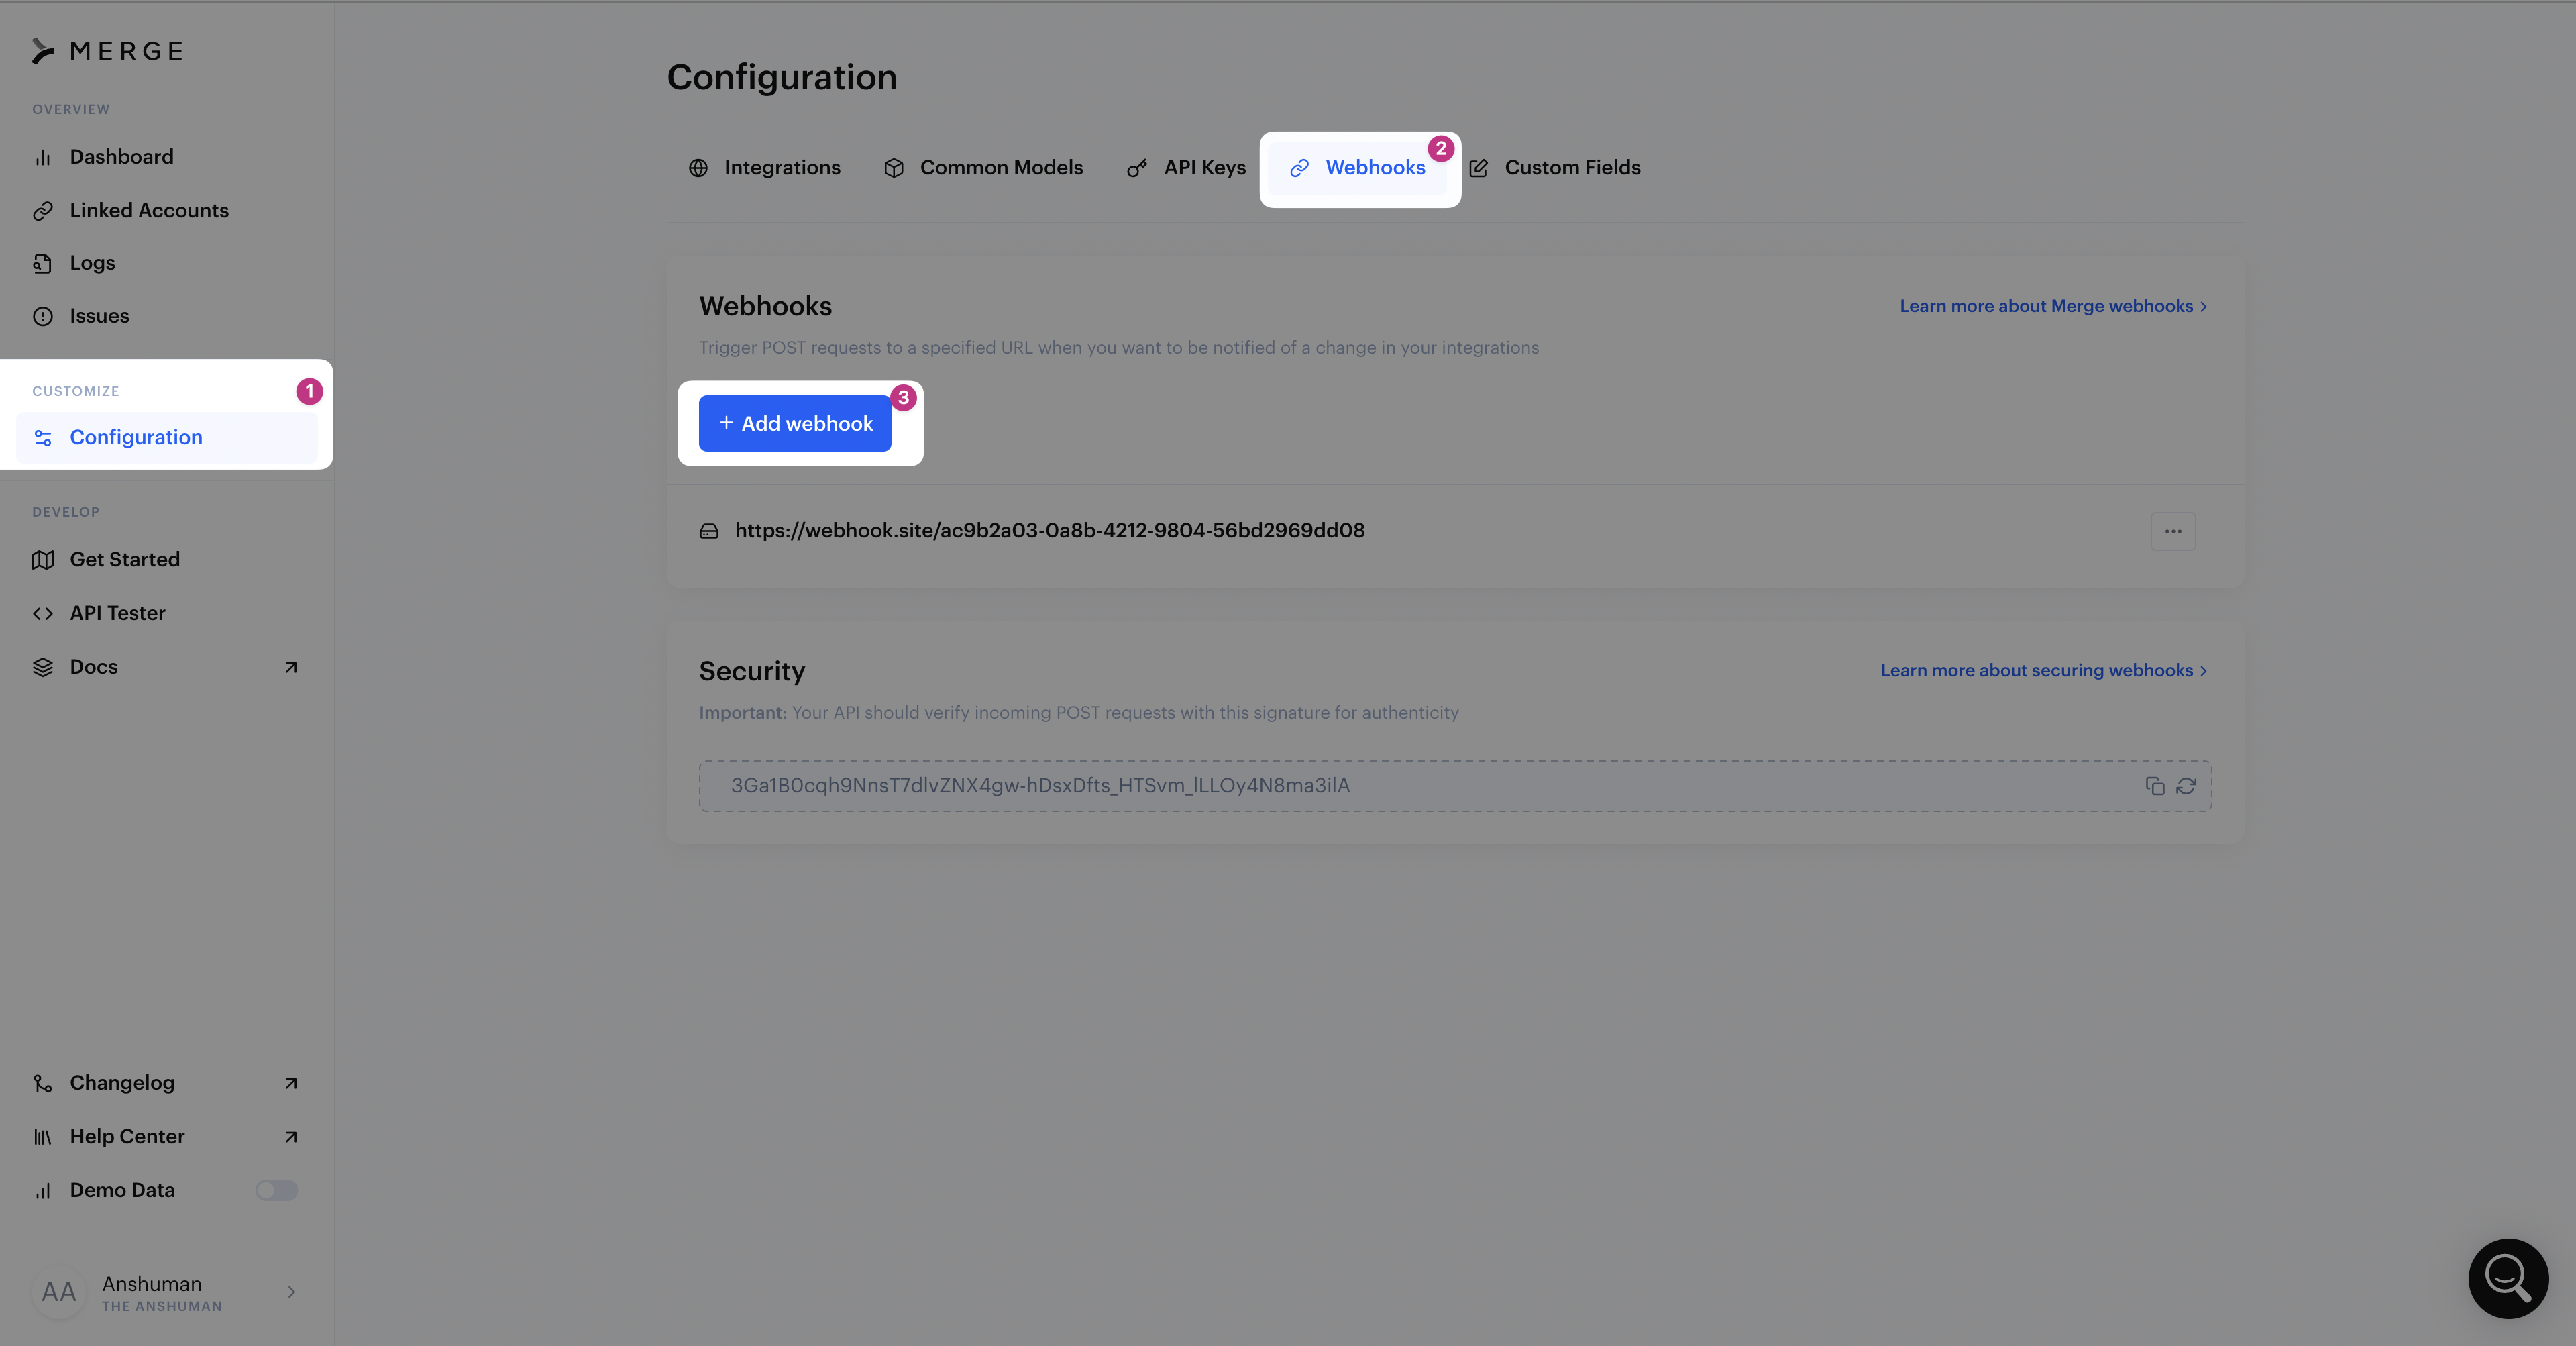Open Learn more about Merge webhooks
Screen dimensions: 2576x1346
click(x=2053, y=306)
